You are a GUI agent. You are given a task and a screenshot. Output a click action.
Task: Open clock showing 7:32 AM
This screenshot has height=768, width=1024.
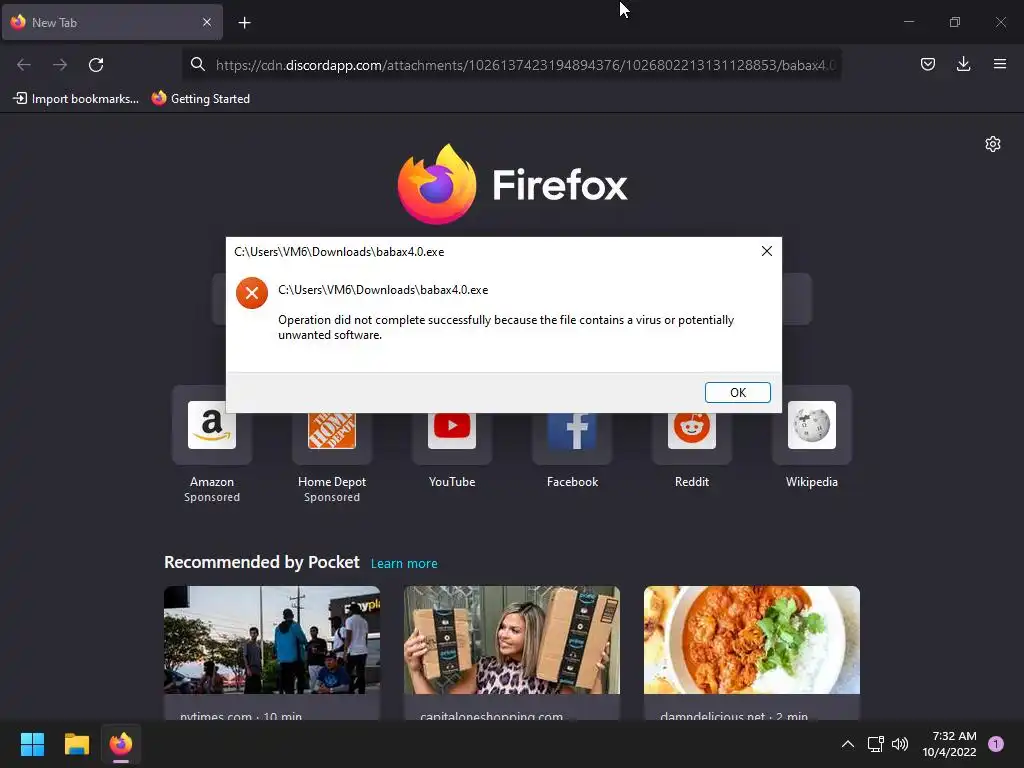(949, 744)
